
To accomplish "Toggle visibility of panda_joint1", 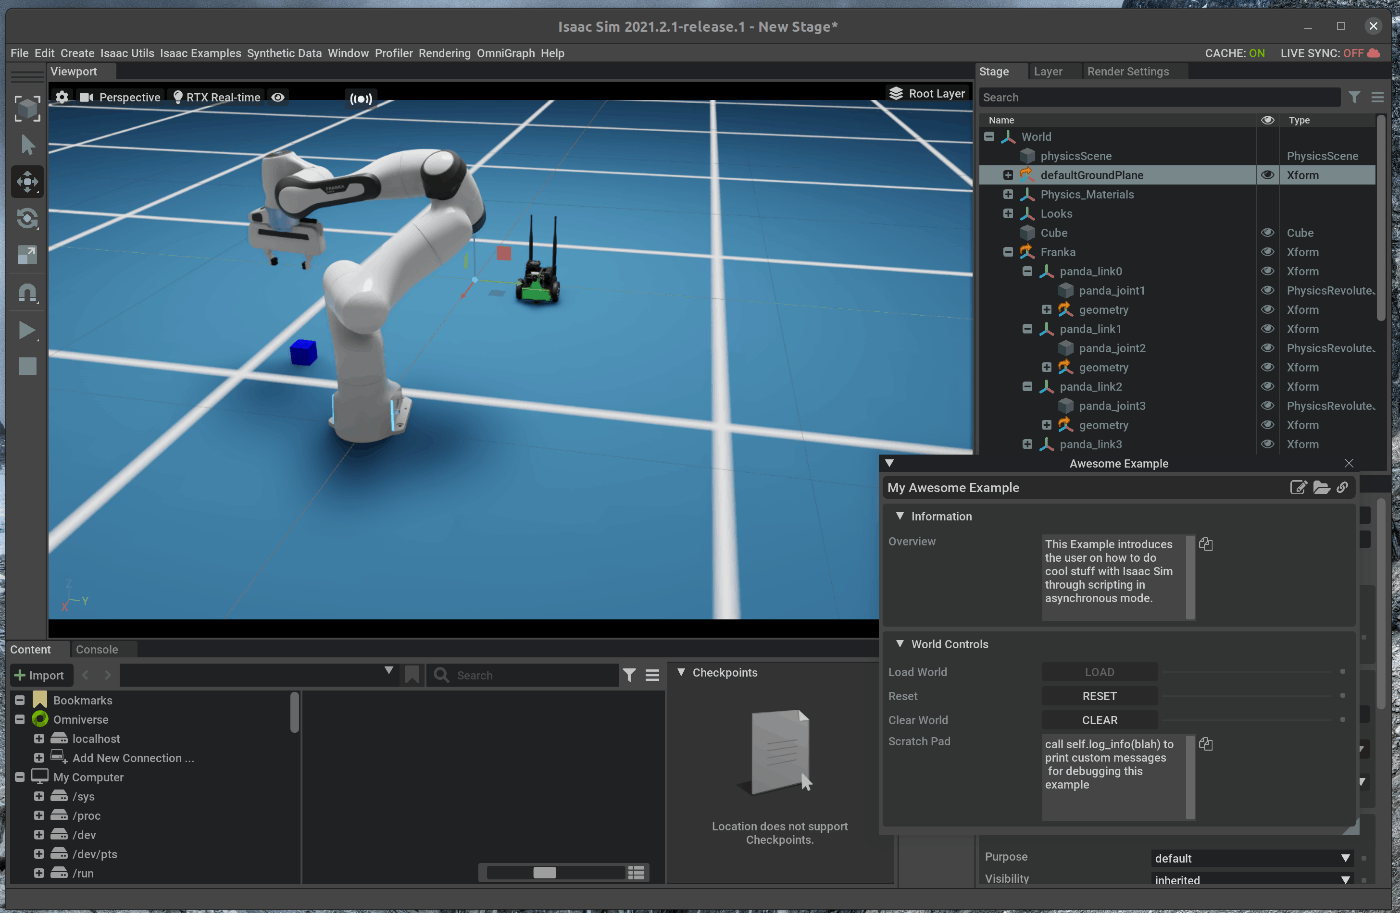I will [1268, 290].
